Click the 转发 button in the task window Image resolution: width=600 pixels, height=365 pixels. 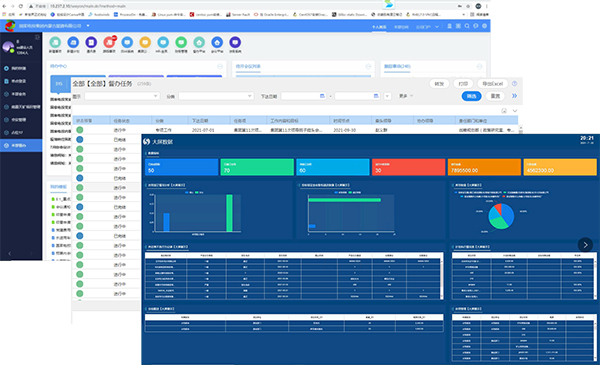pos(439,83)
